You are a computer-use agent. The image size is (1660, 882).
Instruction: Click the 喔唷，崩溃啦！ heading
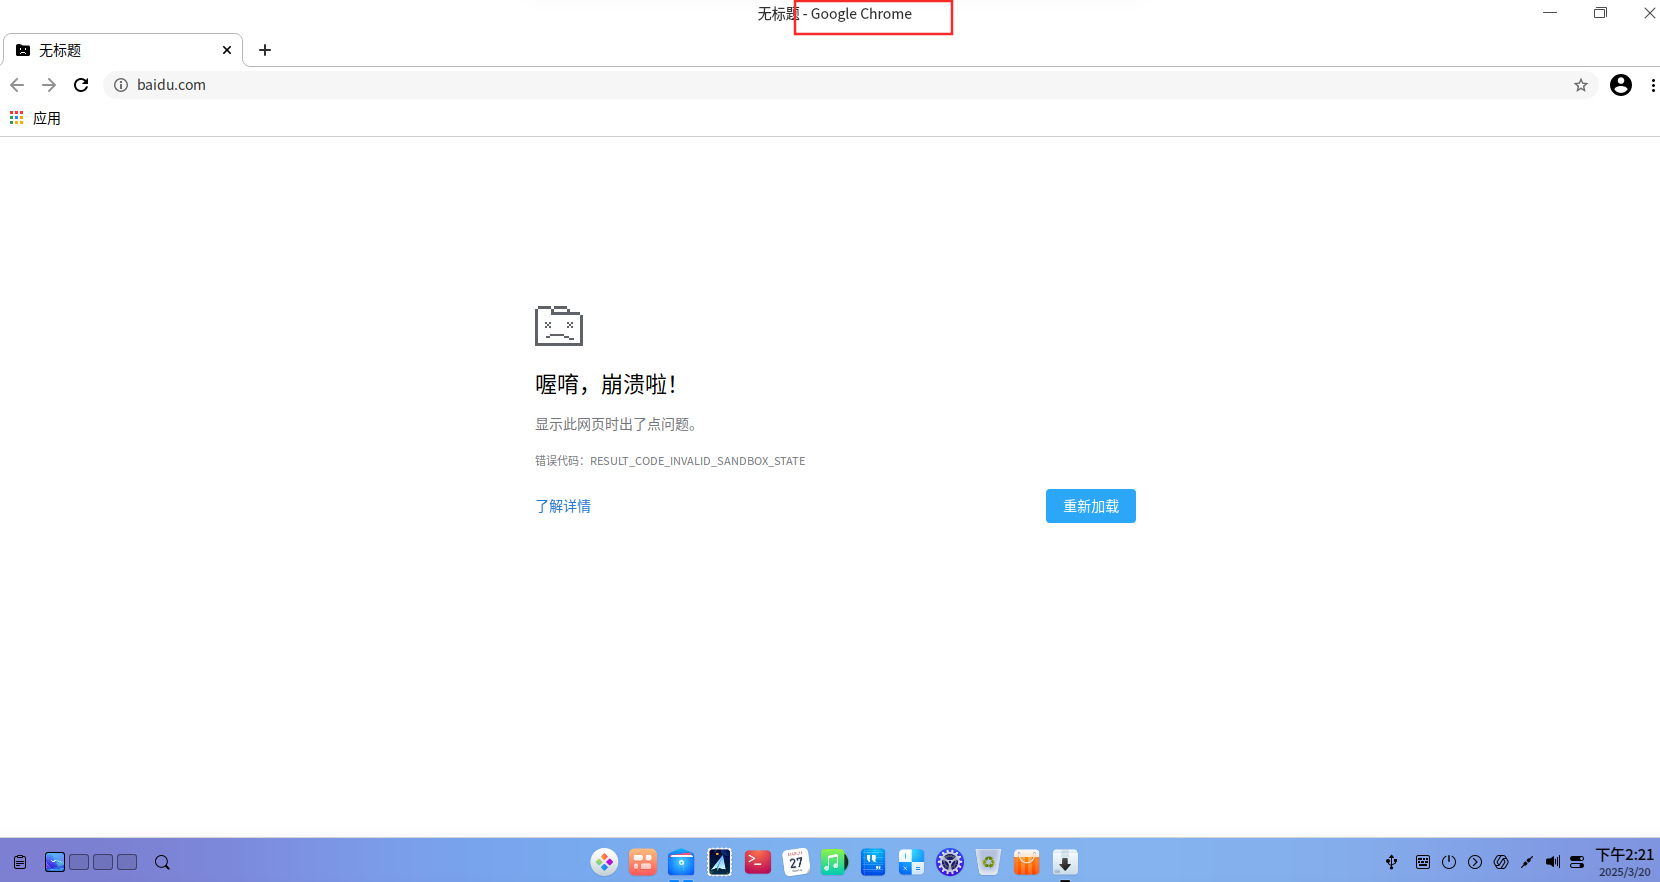tap(606, 384)
